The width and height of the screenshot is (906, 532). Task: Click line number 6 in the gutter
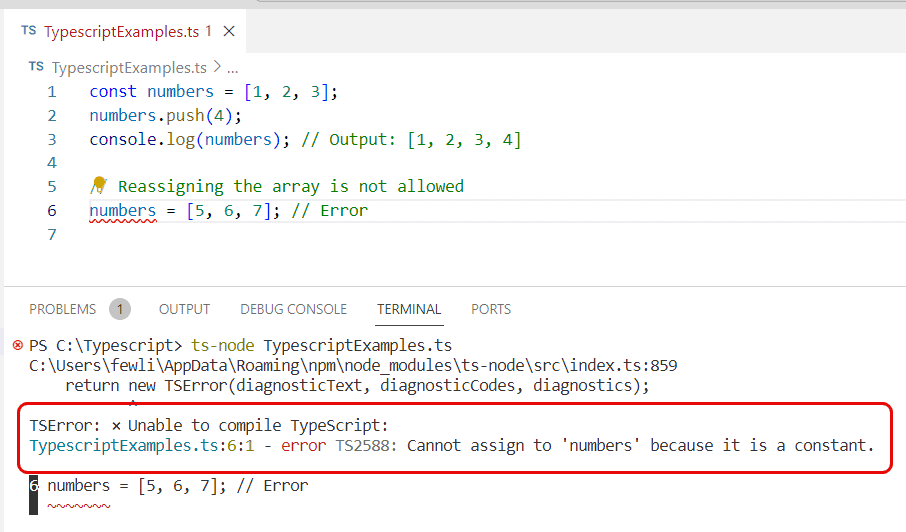pyautogui.click(x=52, y=210)
